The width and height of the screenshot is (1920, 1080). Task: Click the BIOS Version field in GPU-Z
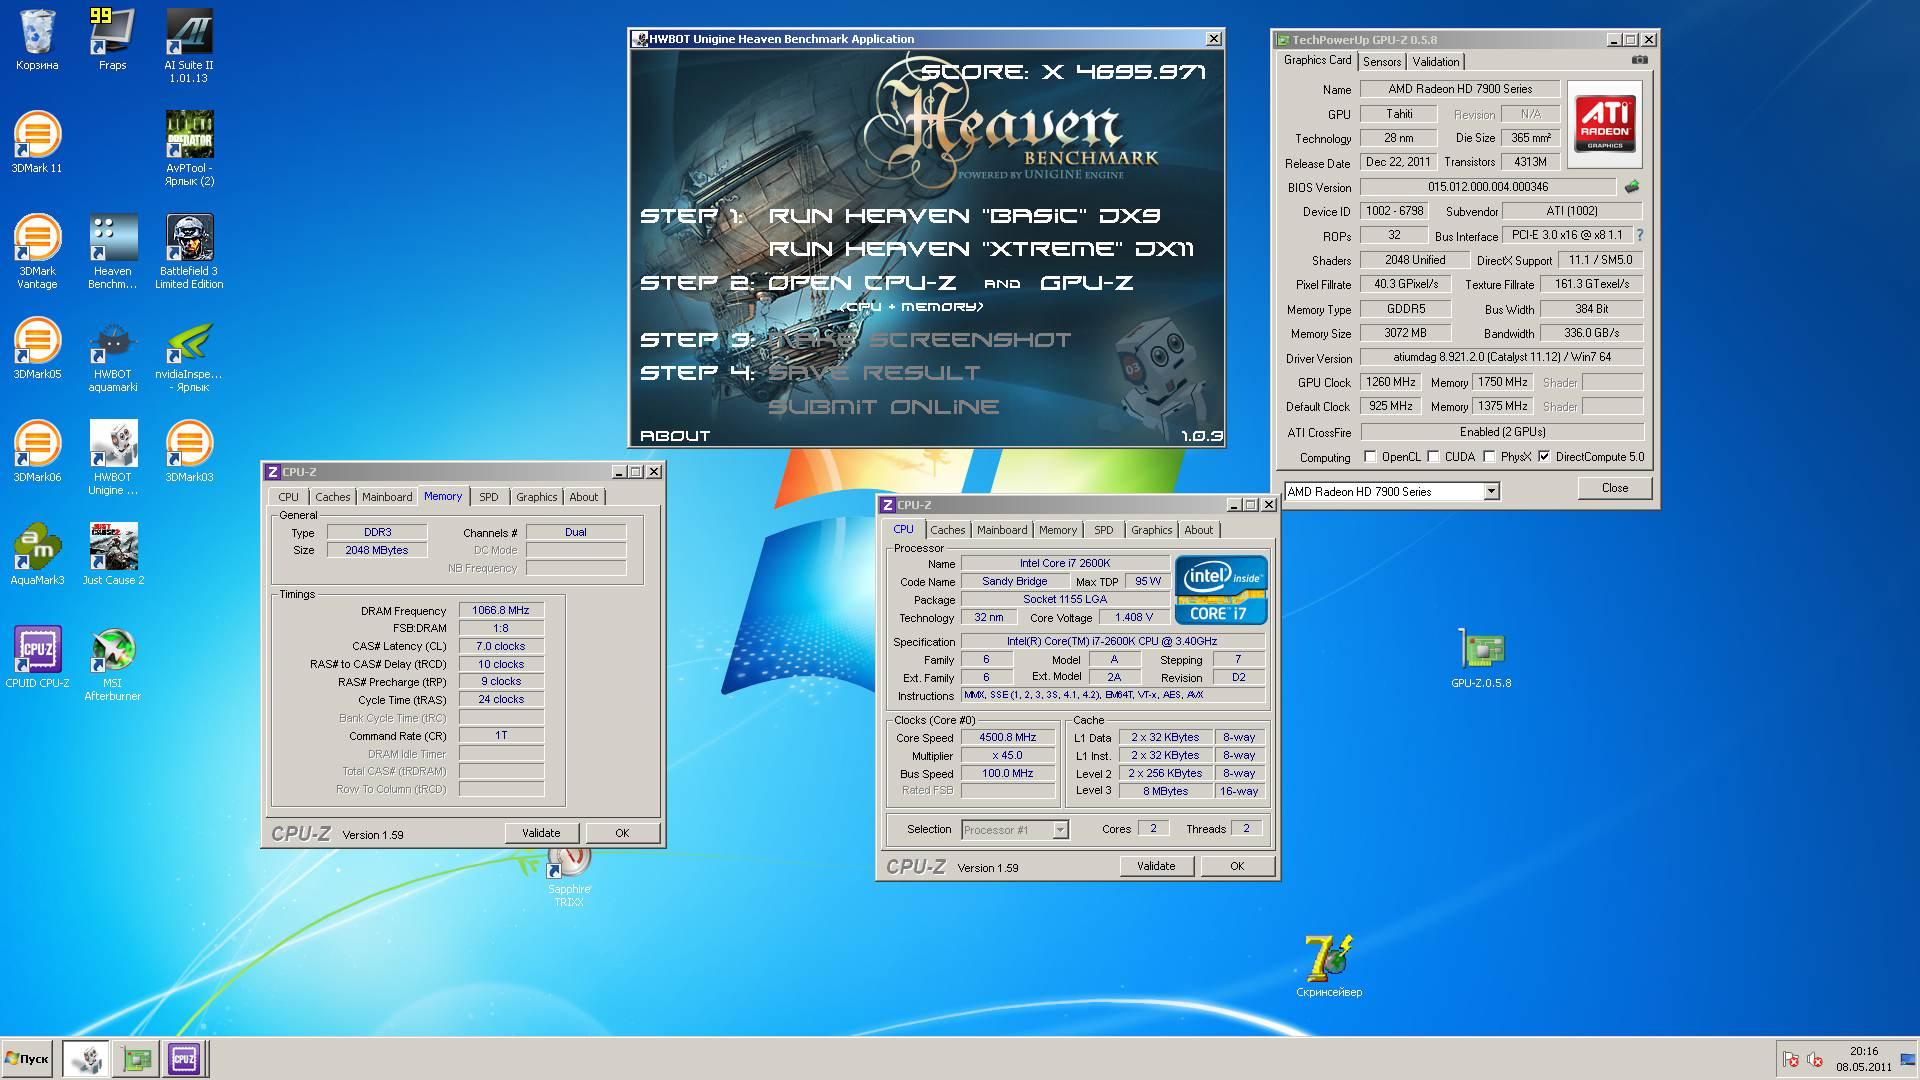[x=1487, y=187]
